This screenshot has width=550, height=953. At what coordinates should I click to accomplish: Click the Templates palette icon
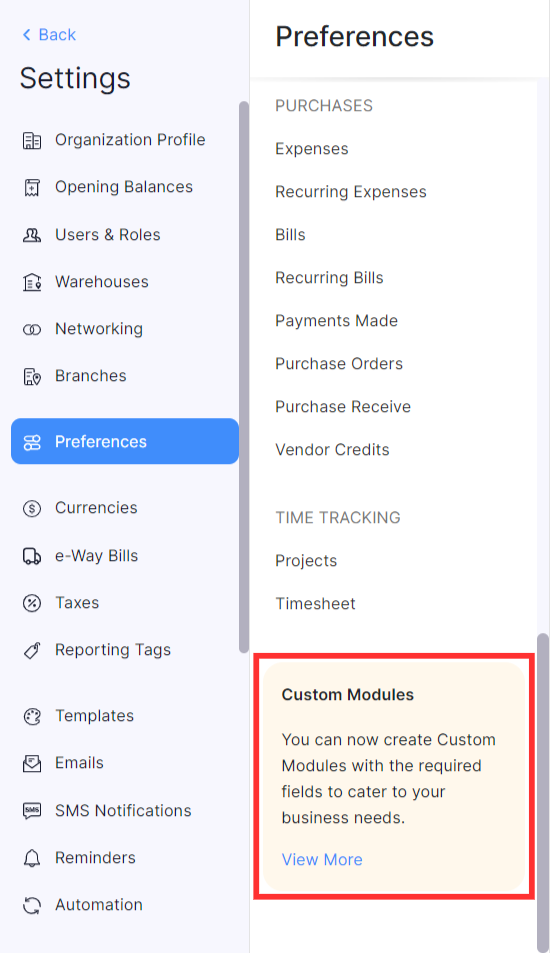(x=32, y=717)
